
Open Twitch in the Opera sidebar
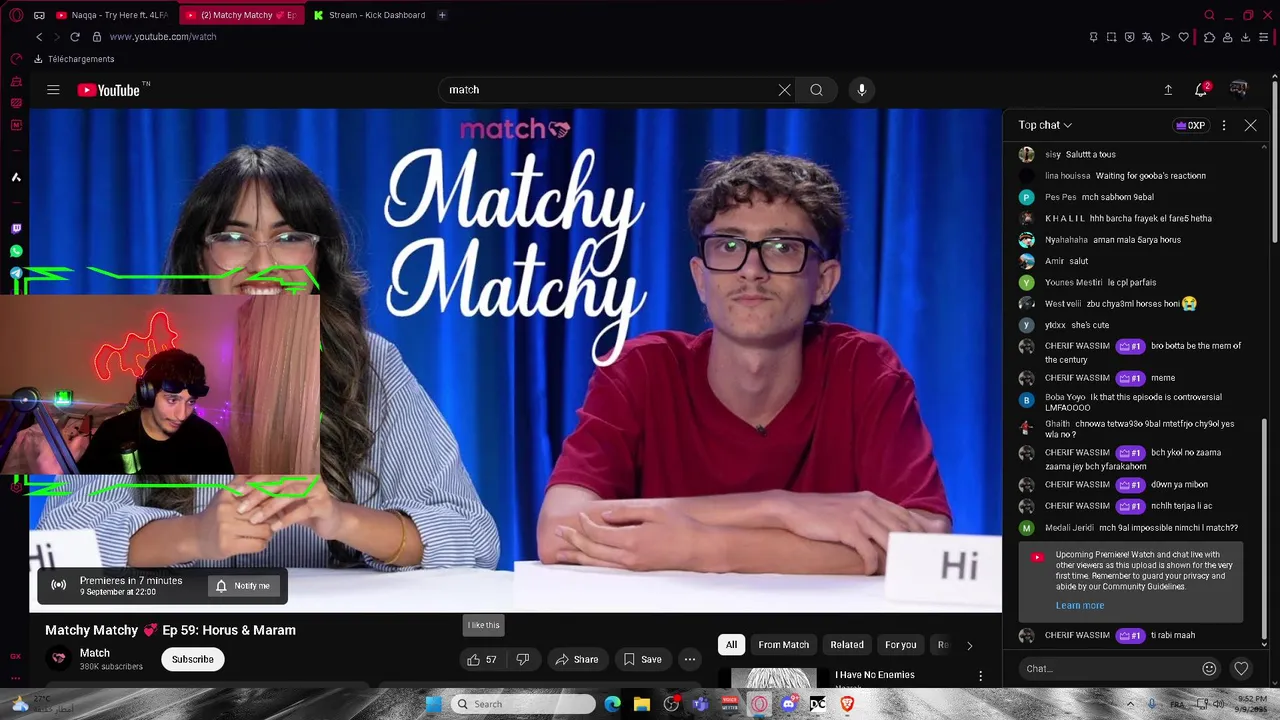click(x=16, y=229)
